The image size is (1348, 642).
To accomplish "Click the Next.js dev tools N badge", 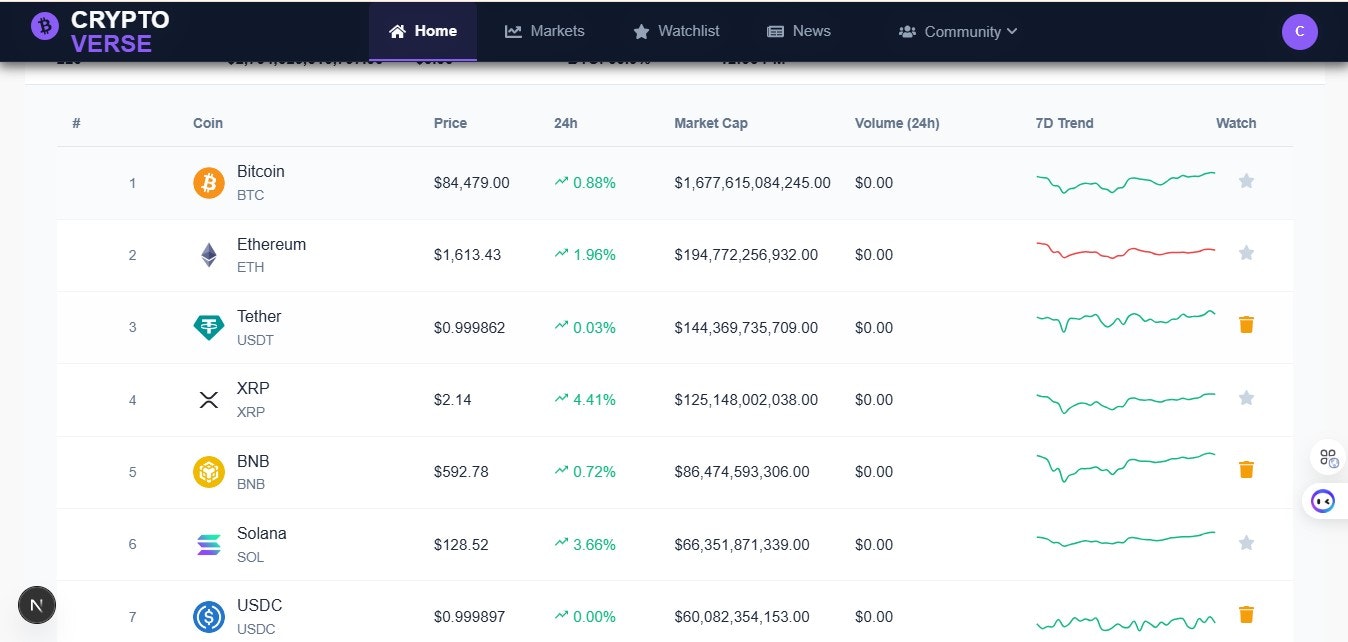I will 37,605.
